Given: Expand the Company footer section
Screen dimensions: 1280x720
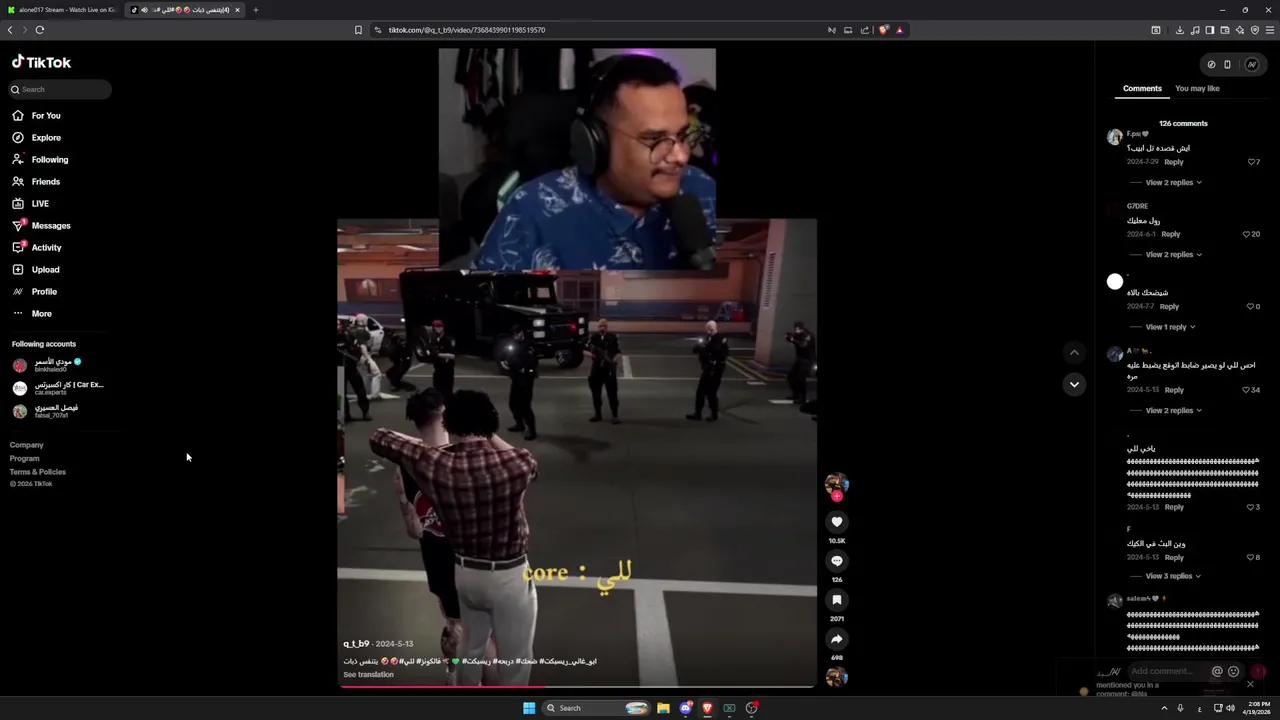Looking at the screenshot, I should click(x=27, y=445).
